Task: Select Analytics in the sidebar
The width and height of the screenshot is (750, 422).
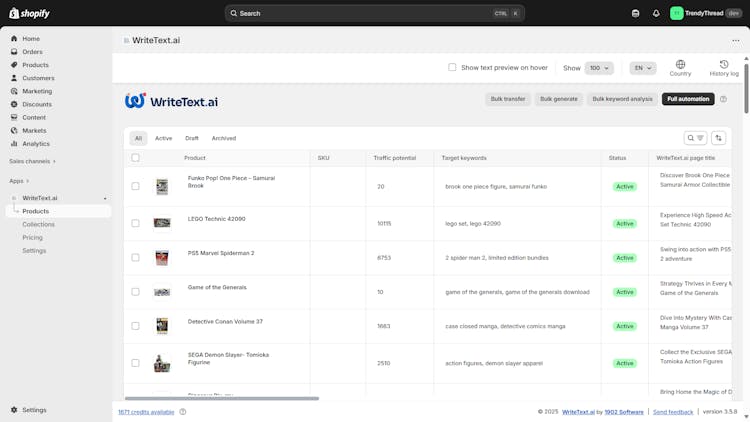Action: click(36, 143)
